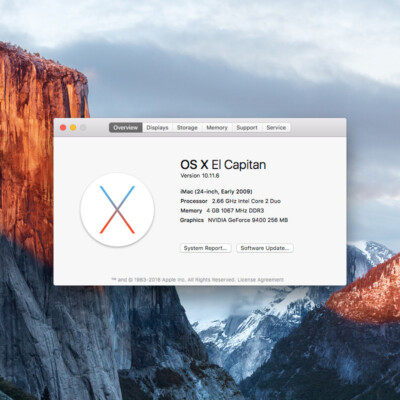Click the 4 GB 1067 MHz DDR3 value
The height and width of the screenshot is (400, 400).
(x=235, y=211)
